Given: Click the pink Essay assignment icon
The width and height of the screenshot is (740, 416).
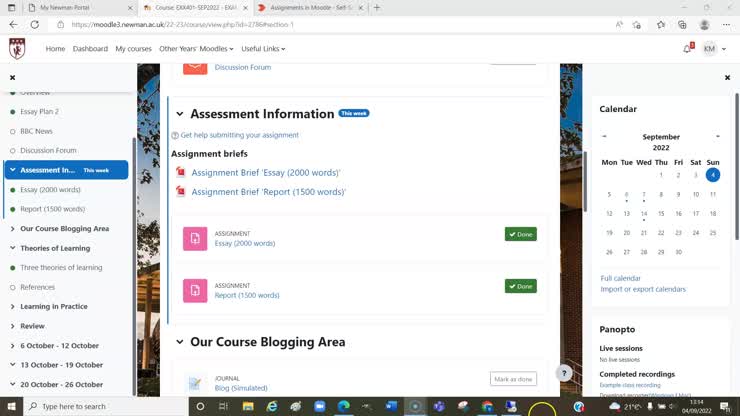Looking at the screenshot, I should point(195,238).
